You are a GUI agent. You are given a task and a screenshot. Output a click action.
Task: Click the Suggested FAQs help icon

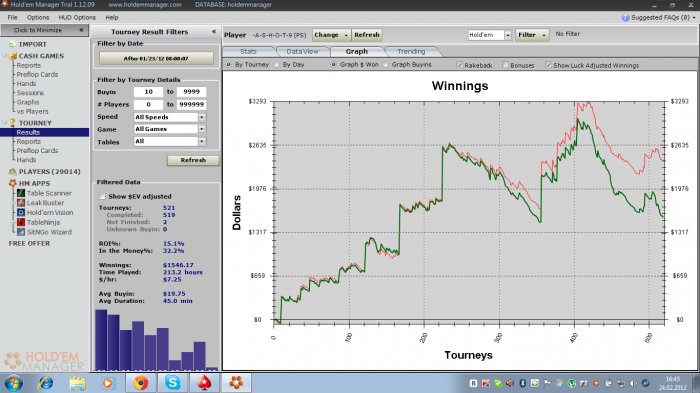(625, 17)
